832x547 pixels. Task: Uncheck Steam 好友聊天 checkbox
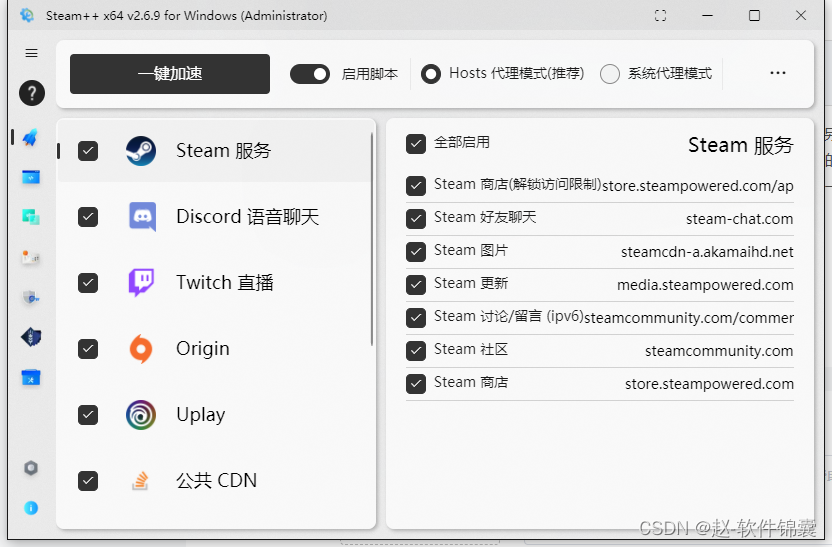[415, 219]
